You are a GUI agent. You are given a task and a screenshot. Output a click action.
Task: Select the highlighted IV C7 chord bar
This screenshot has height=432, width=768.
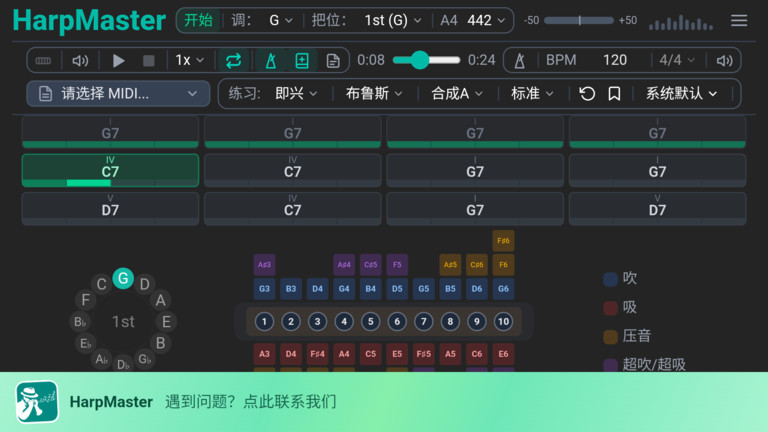click(110, 170)
